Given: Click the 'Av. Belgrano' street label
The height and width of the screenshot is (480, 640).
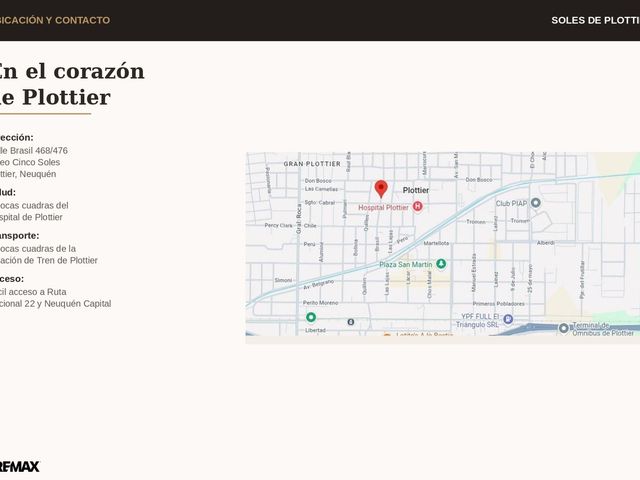Looking at the screenshot, I should tap(318, 285).
